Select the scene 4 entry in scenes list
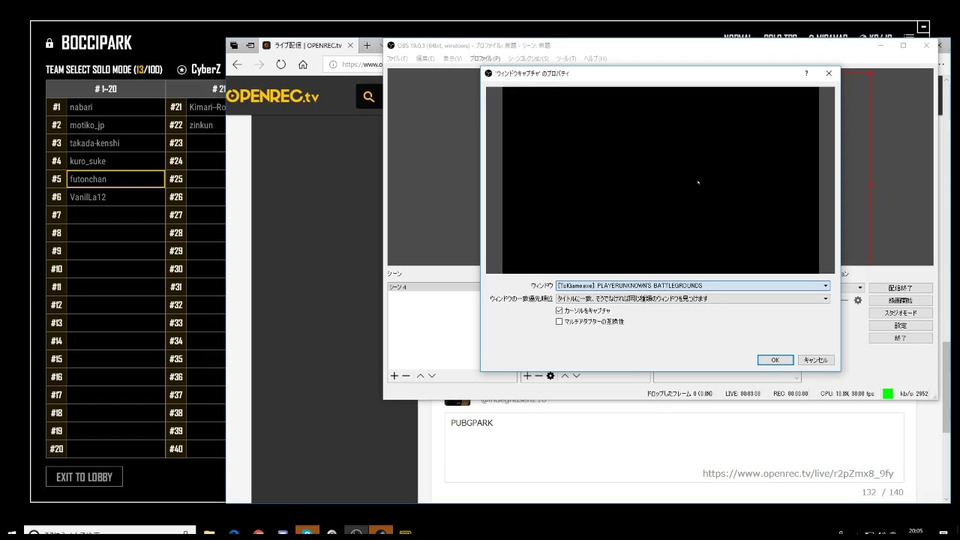Image resolution: width=960 pixels, height=540 pixels. click(x=434, y=287)
